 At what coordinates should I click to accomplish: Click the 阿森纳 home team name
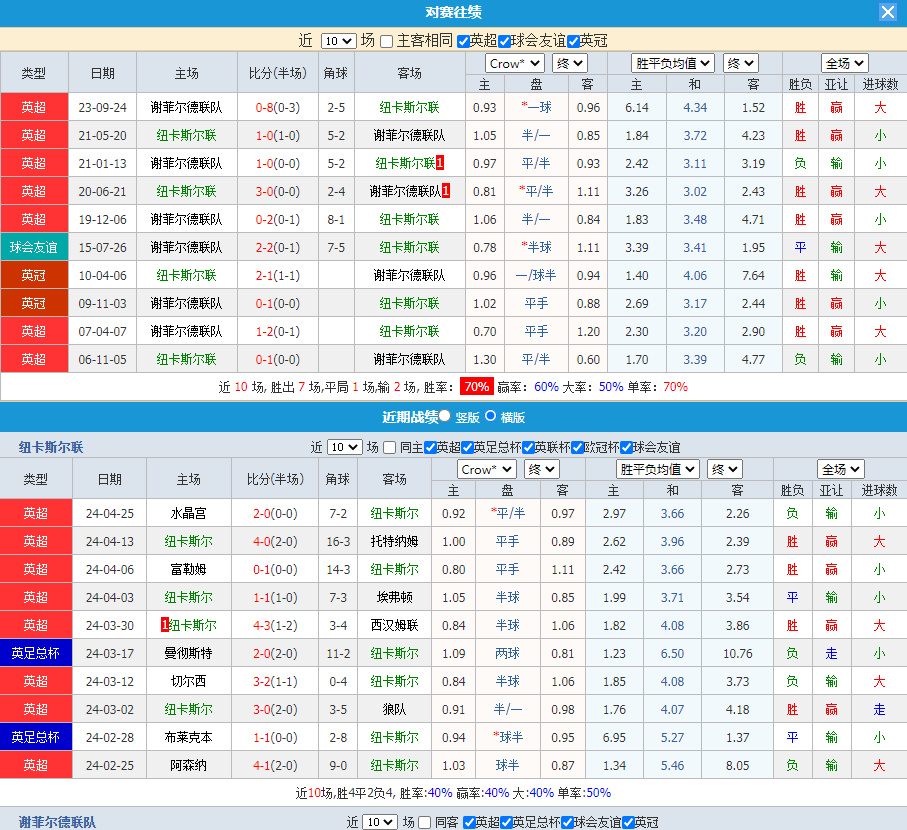click(189, 765)
